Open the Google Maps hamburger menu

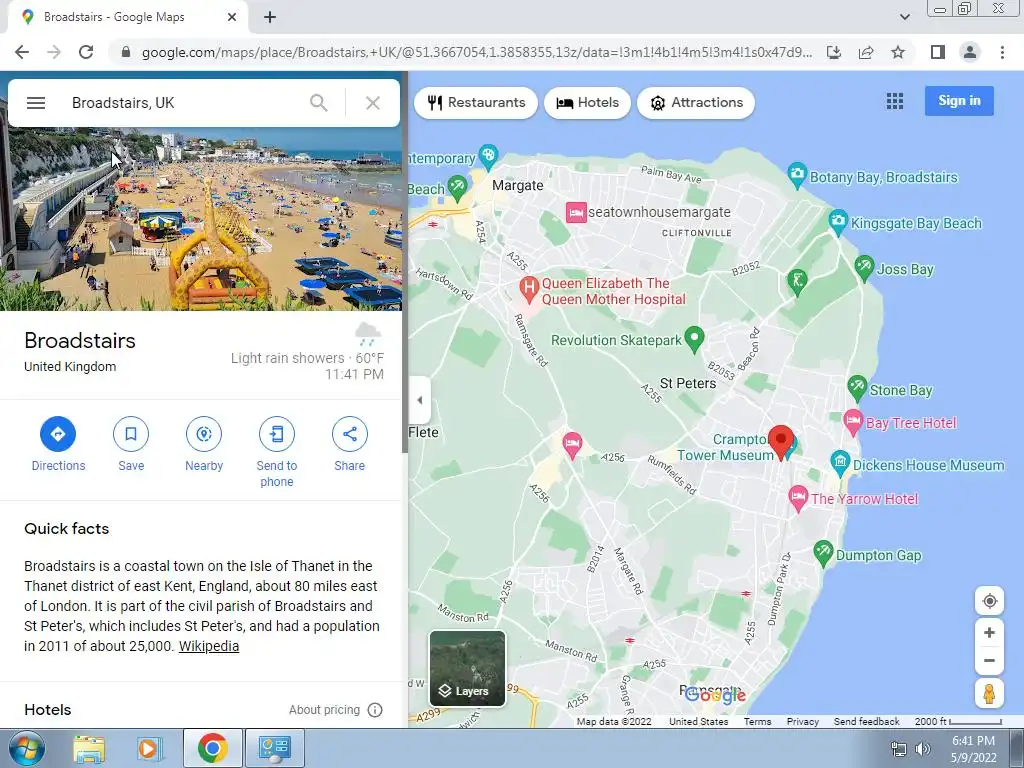click(36, 103)
